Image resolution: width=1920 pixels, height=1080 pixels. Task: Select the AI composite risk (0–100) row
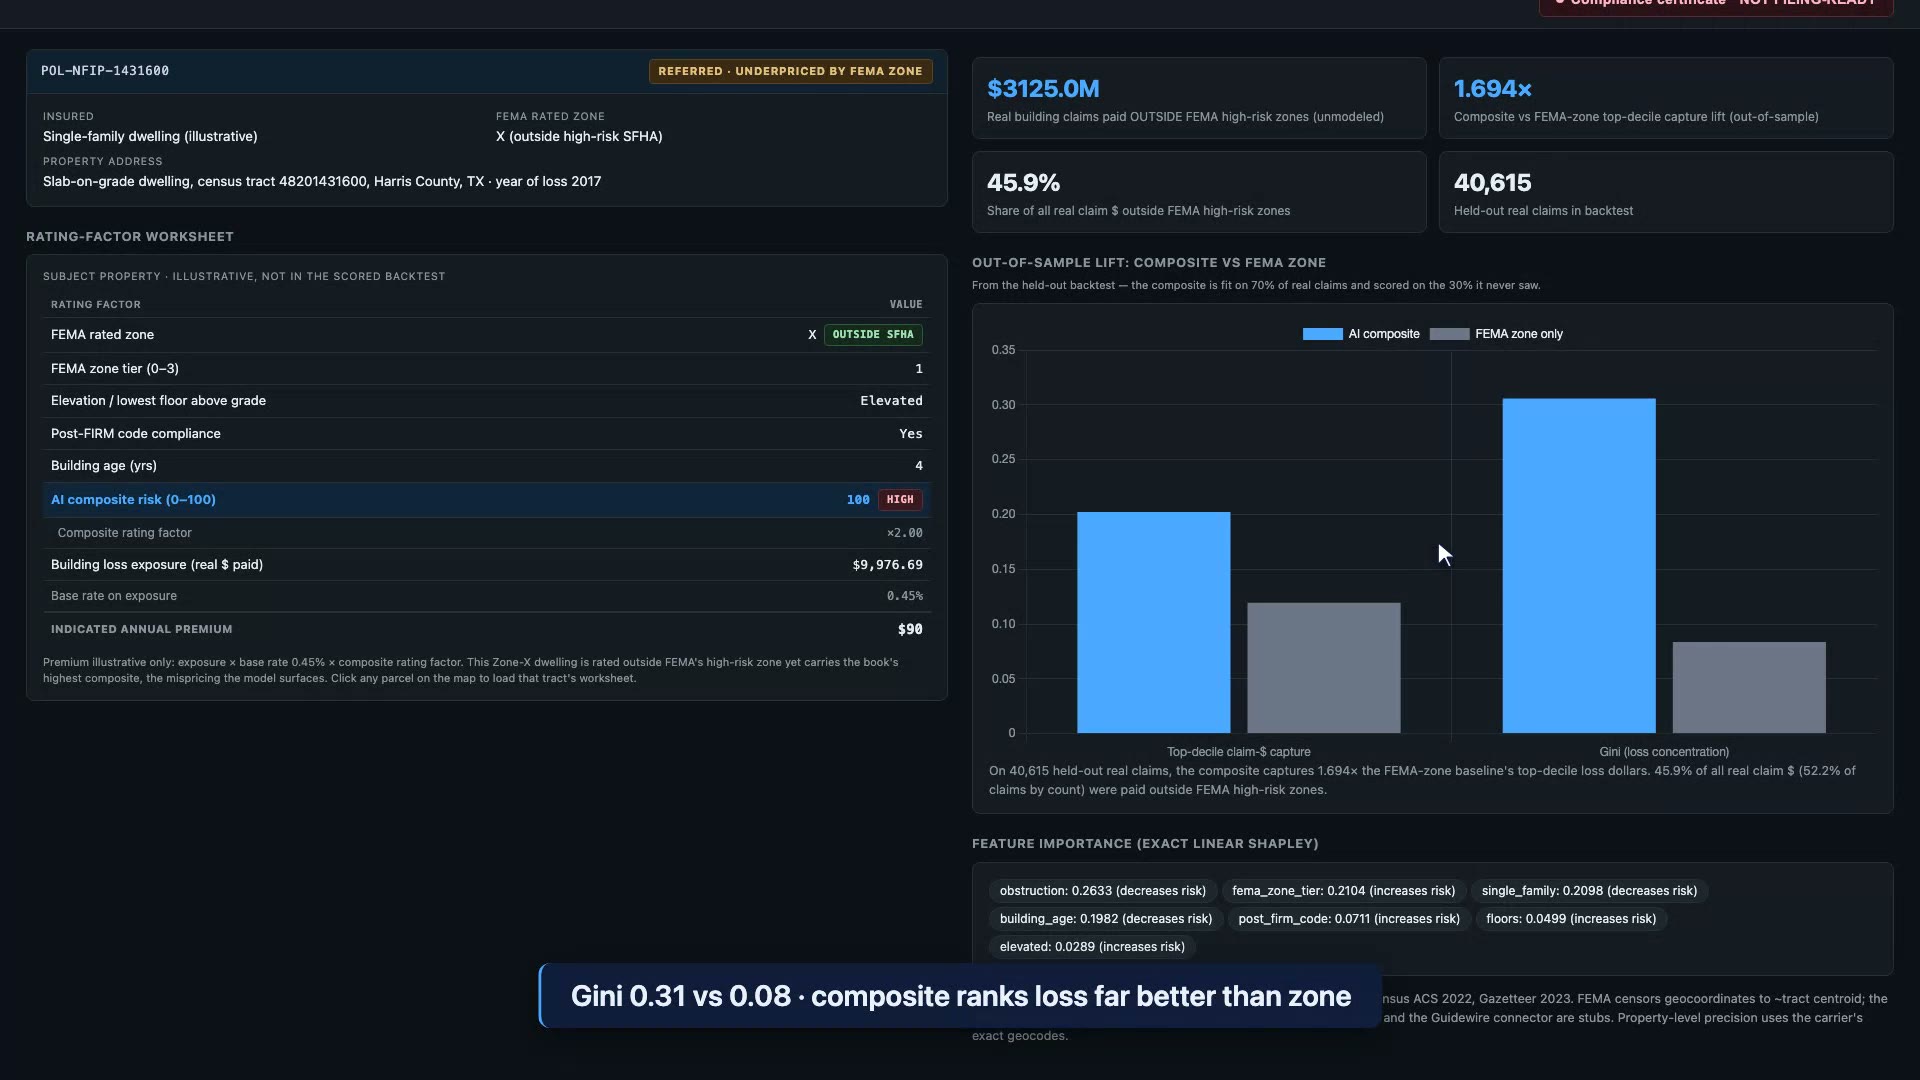point(487,500)
